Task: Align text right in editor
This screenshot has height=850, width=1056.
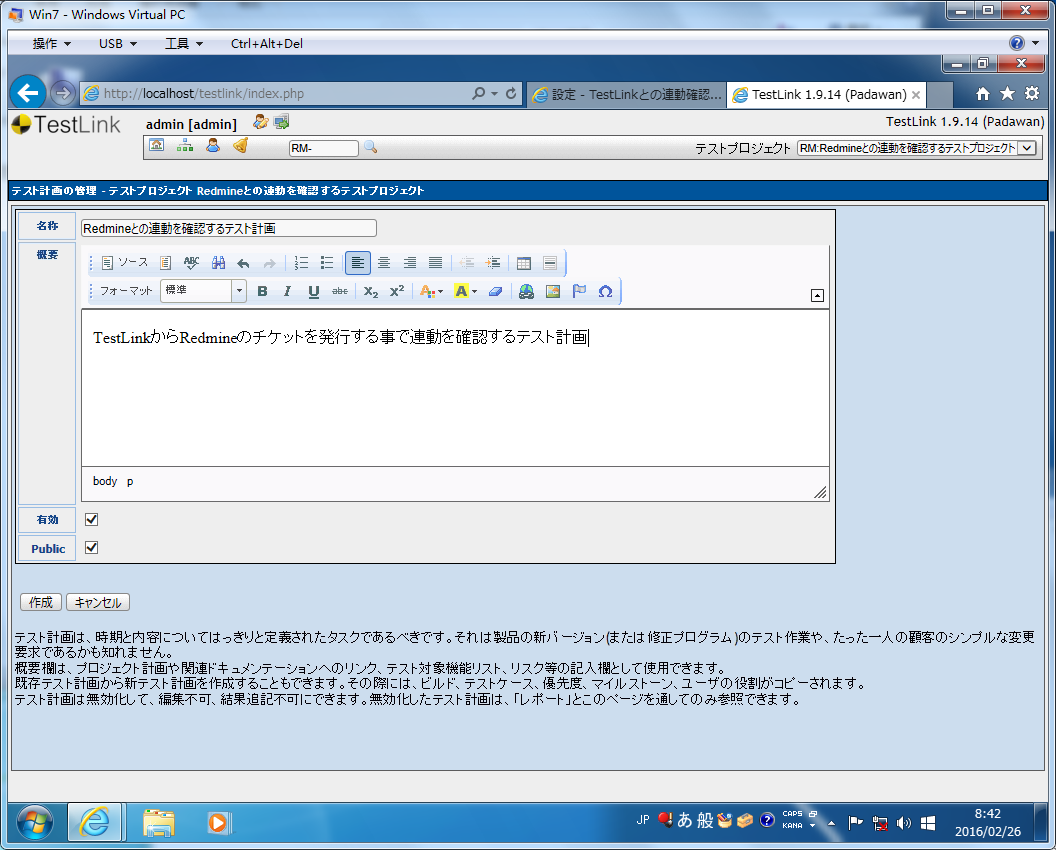Action: click(x=409, y=263)
